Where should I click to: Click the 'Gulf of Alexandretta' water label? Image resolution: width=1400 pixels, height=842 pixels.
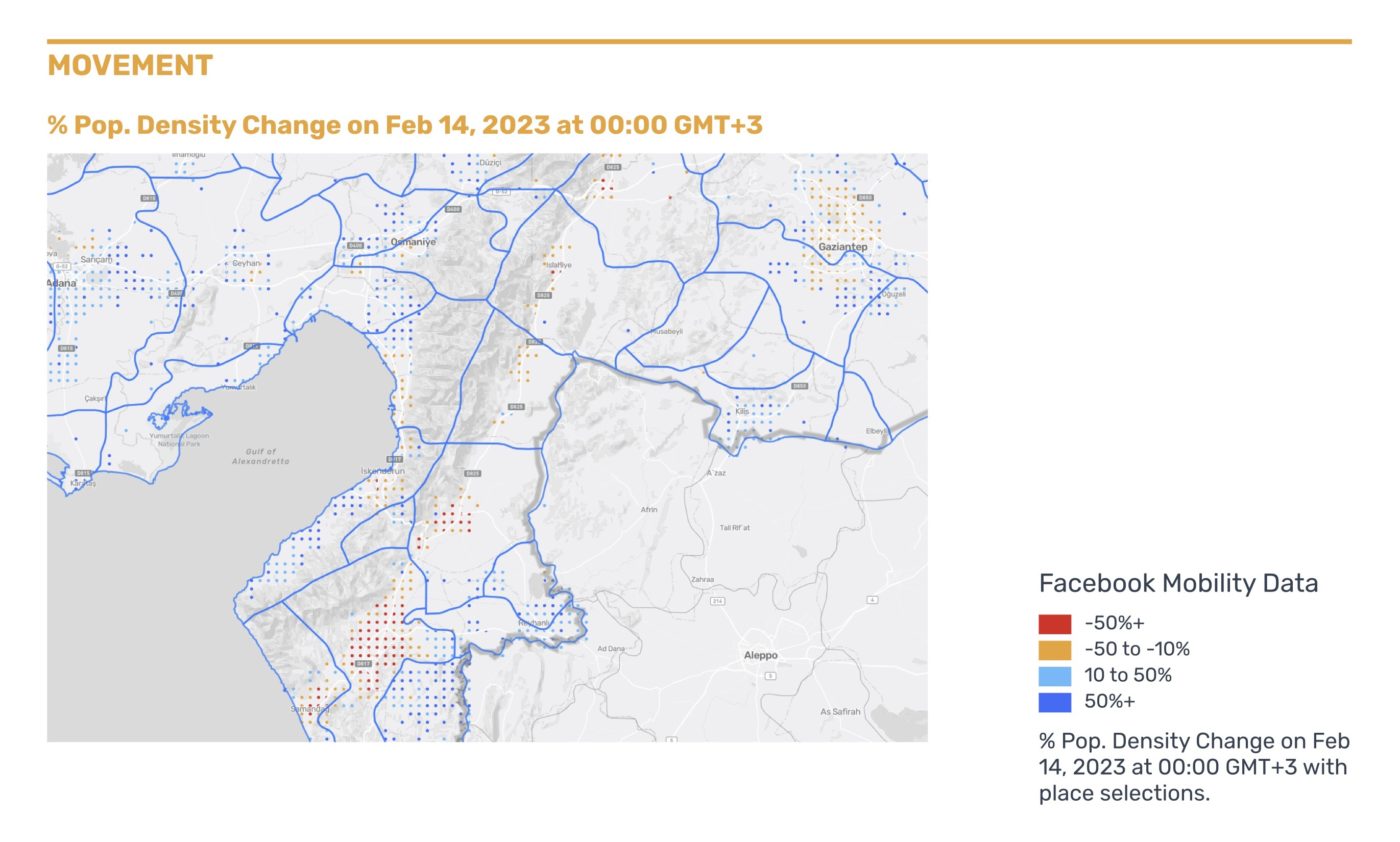[260, 457]
